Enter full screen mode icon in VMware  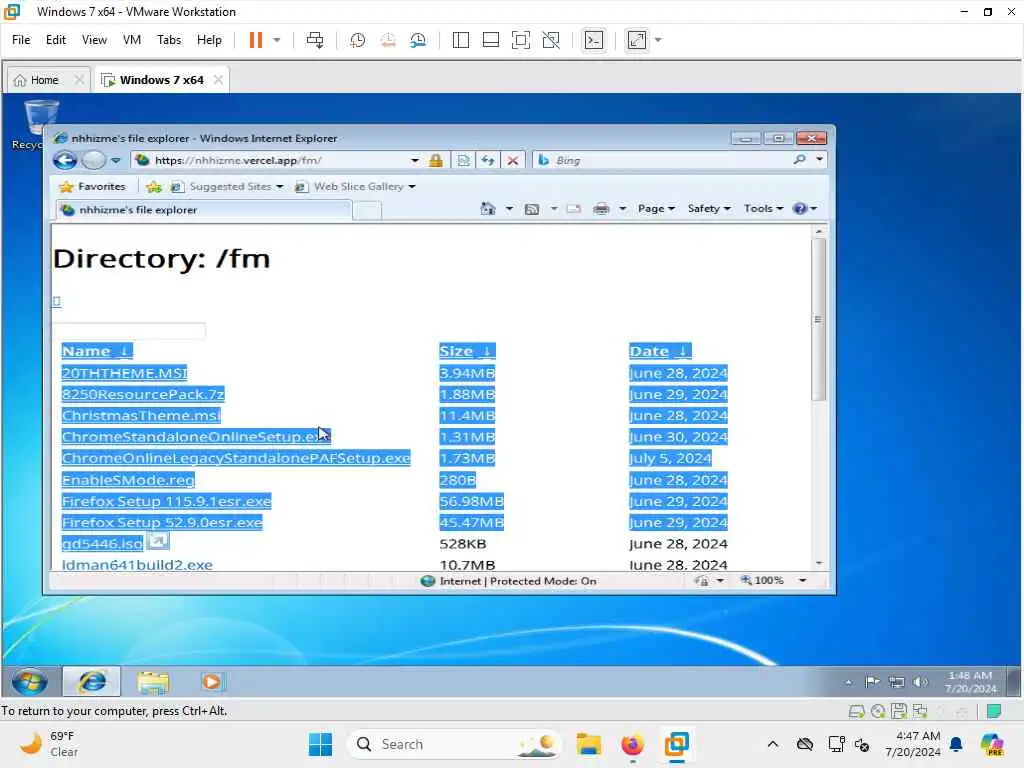tap(520, 40)
